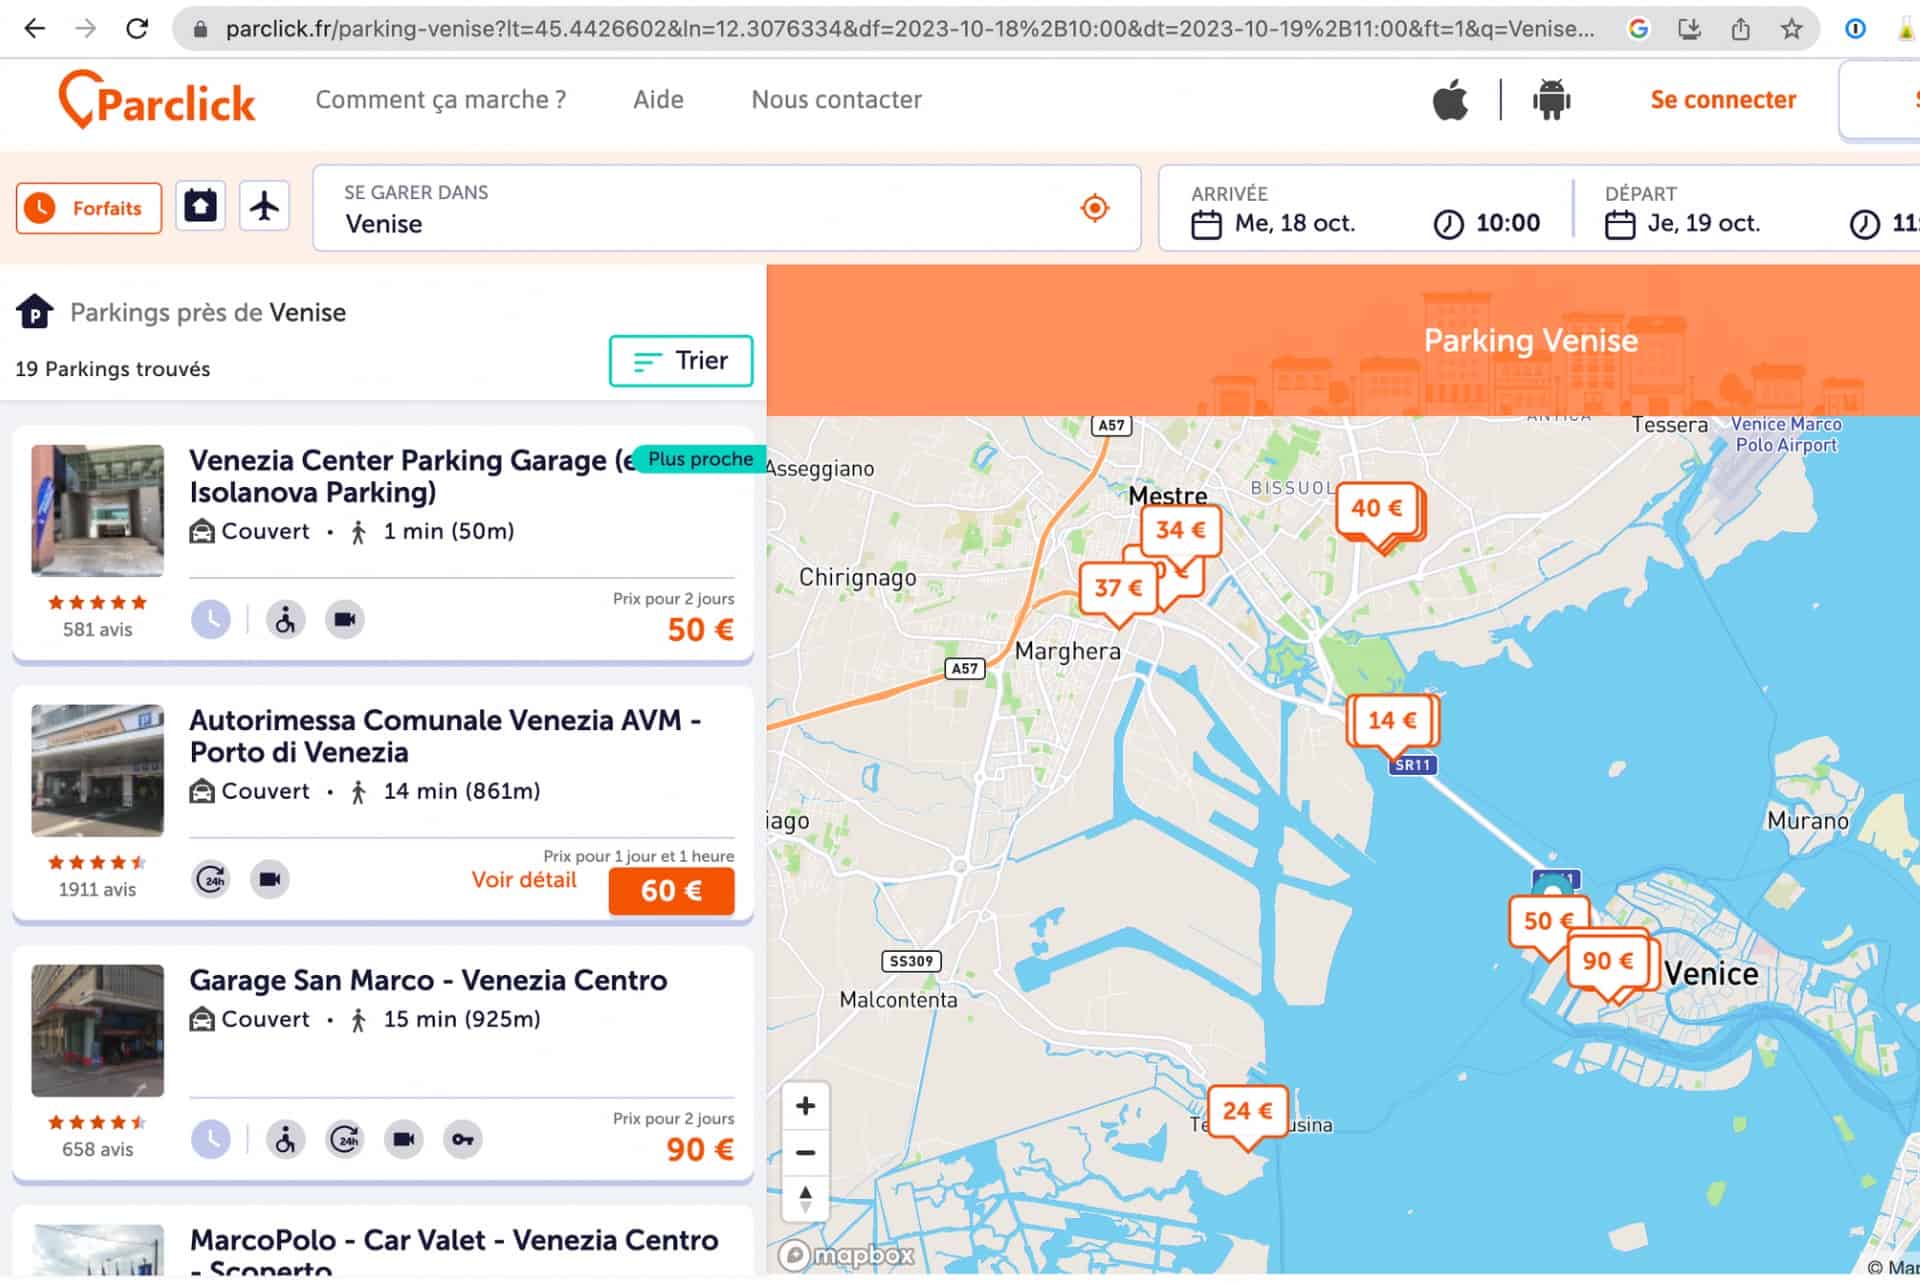The image size is (1920, 1285).
Task: Click Venezia Center Parking thumbnail photo
Action: [x=97, y=510]
